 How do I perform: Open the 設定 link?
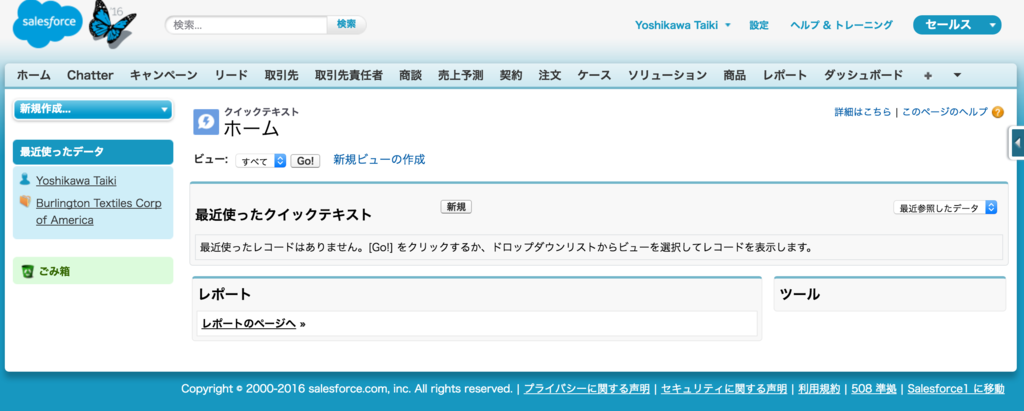759,25
